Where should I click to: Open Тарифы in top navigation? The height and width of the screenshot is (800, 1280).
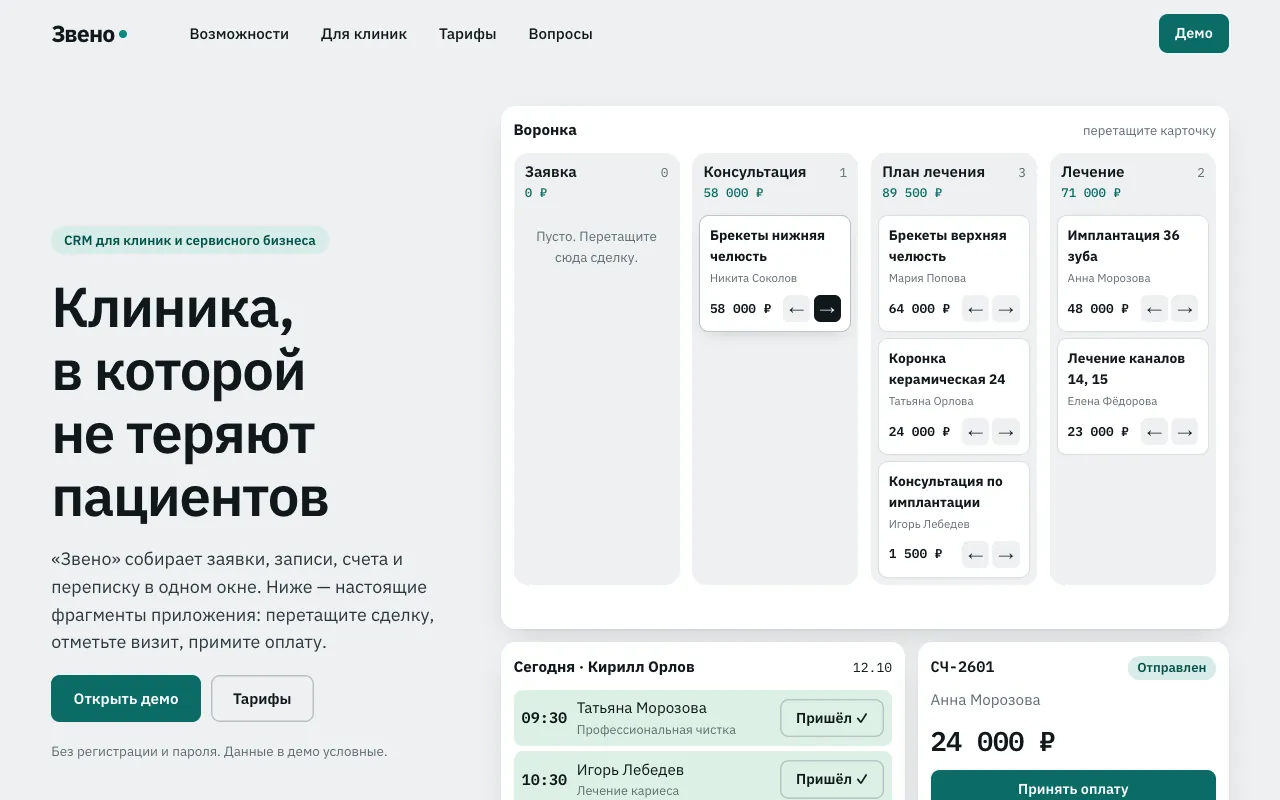click(468, 34)
